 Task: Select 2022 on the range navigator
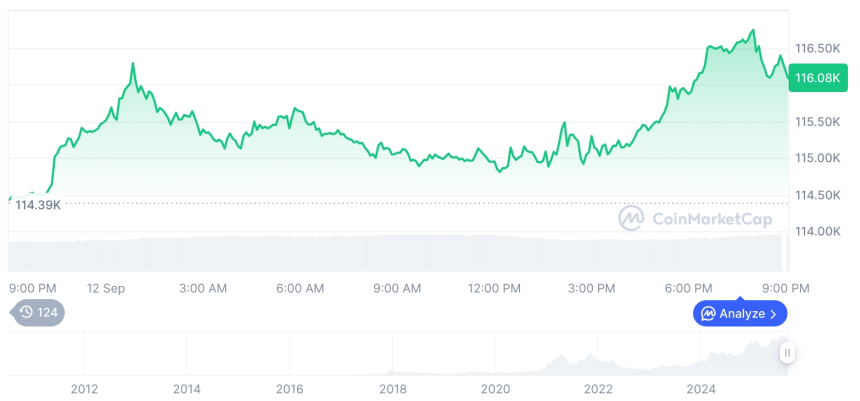point(598,388)
